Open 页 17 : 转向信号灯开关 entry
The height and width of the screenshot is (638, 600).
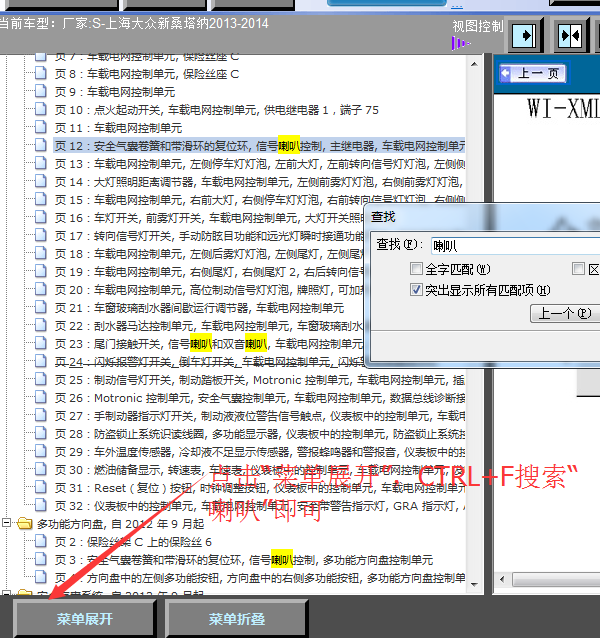[209, 236]
